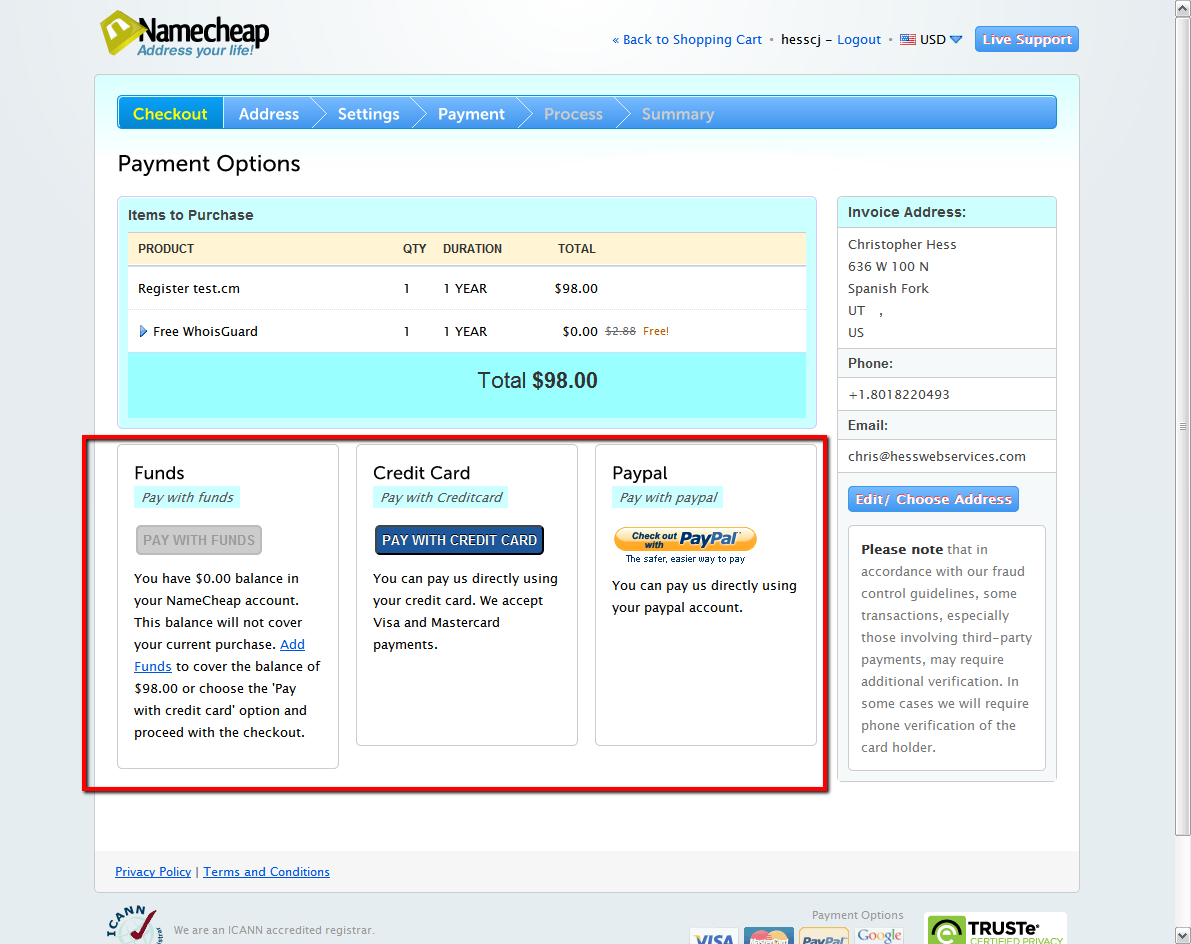Click the Pay With Funds button
The height and width of the screenshot is (944, 1191).
(199, 540)
